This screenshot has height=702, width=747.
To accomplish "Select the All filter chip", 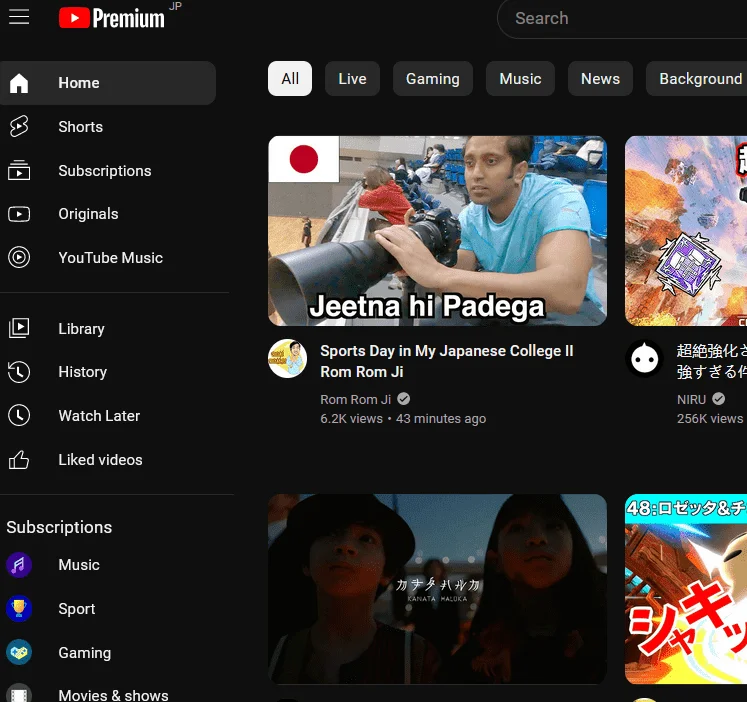I will point(290,79).
